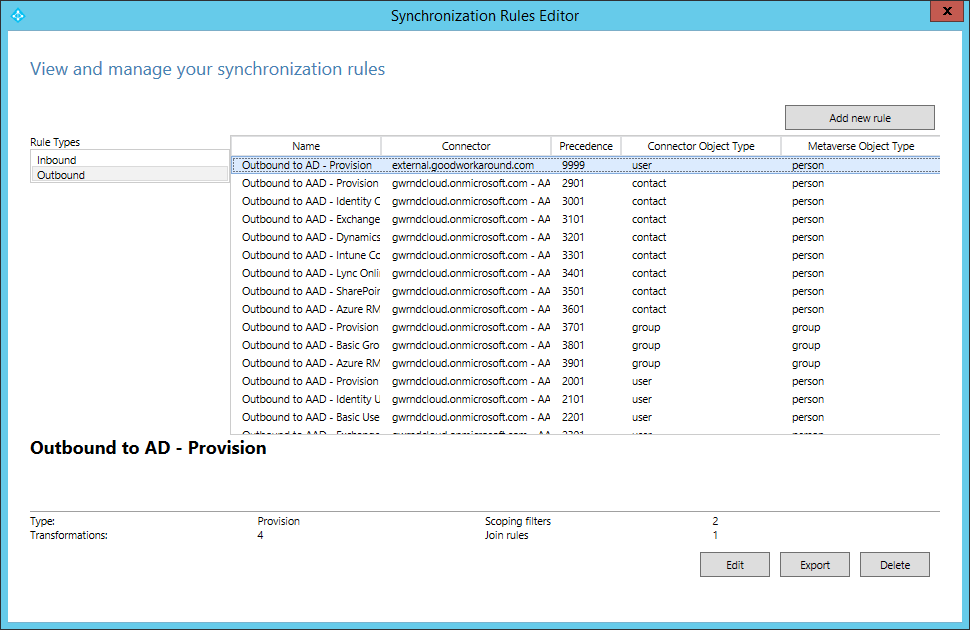
Task: Export the selected synchronization rule
Action: tap(815, 565)
